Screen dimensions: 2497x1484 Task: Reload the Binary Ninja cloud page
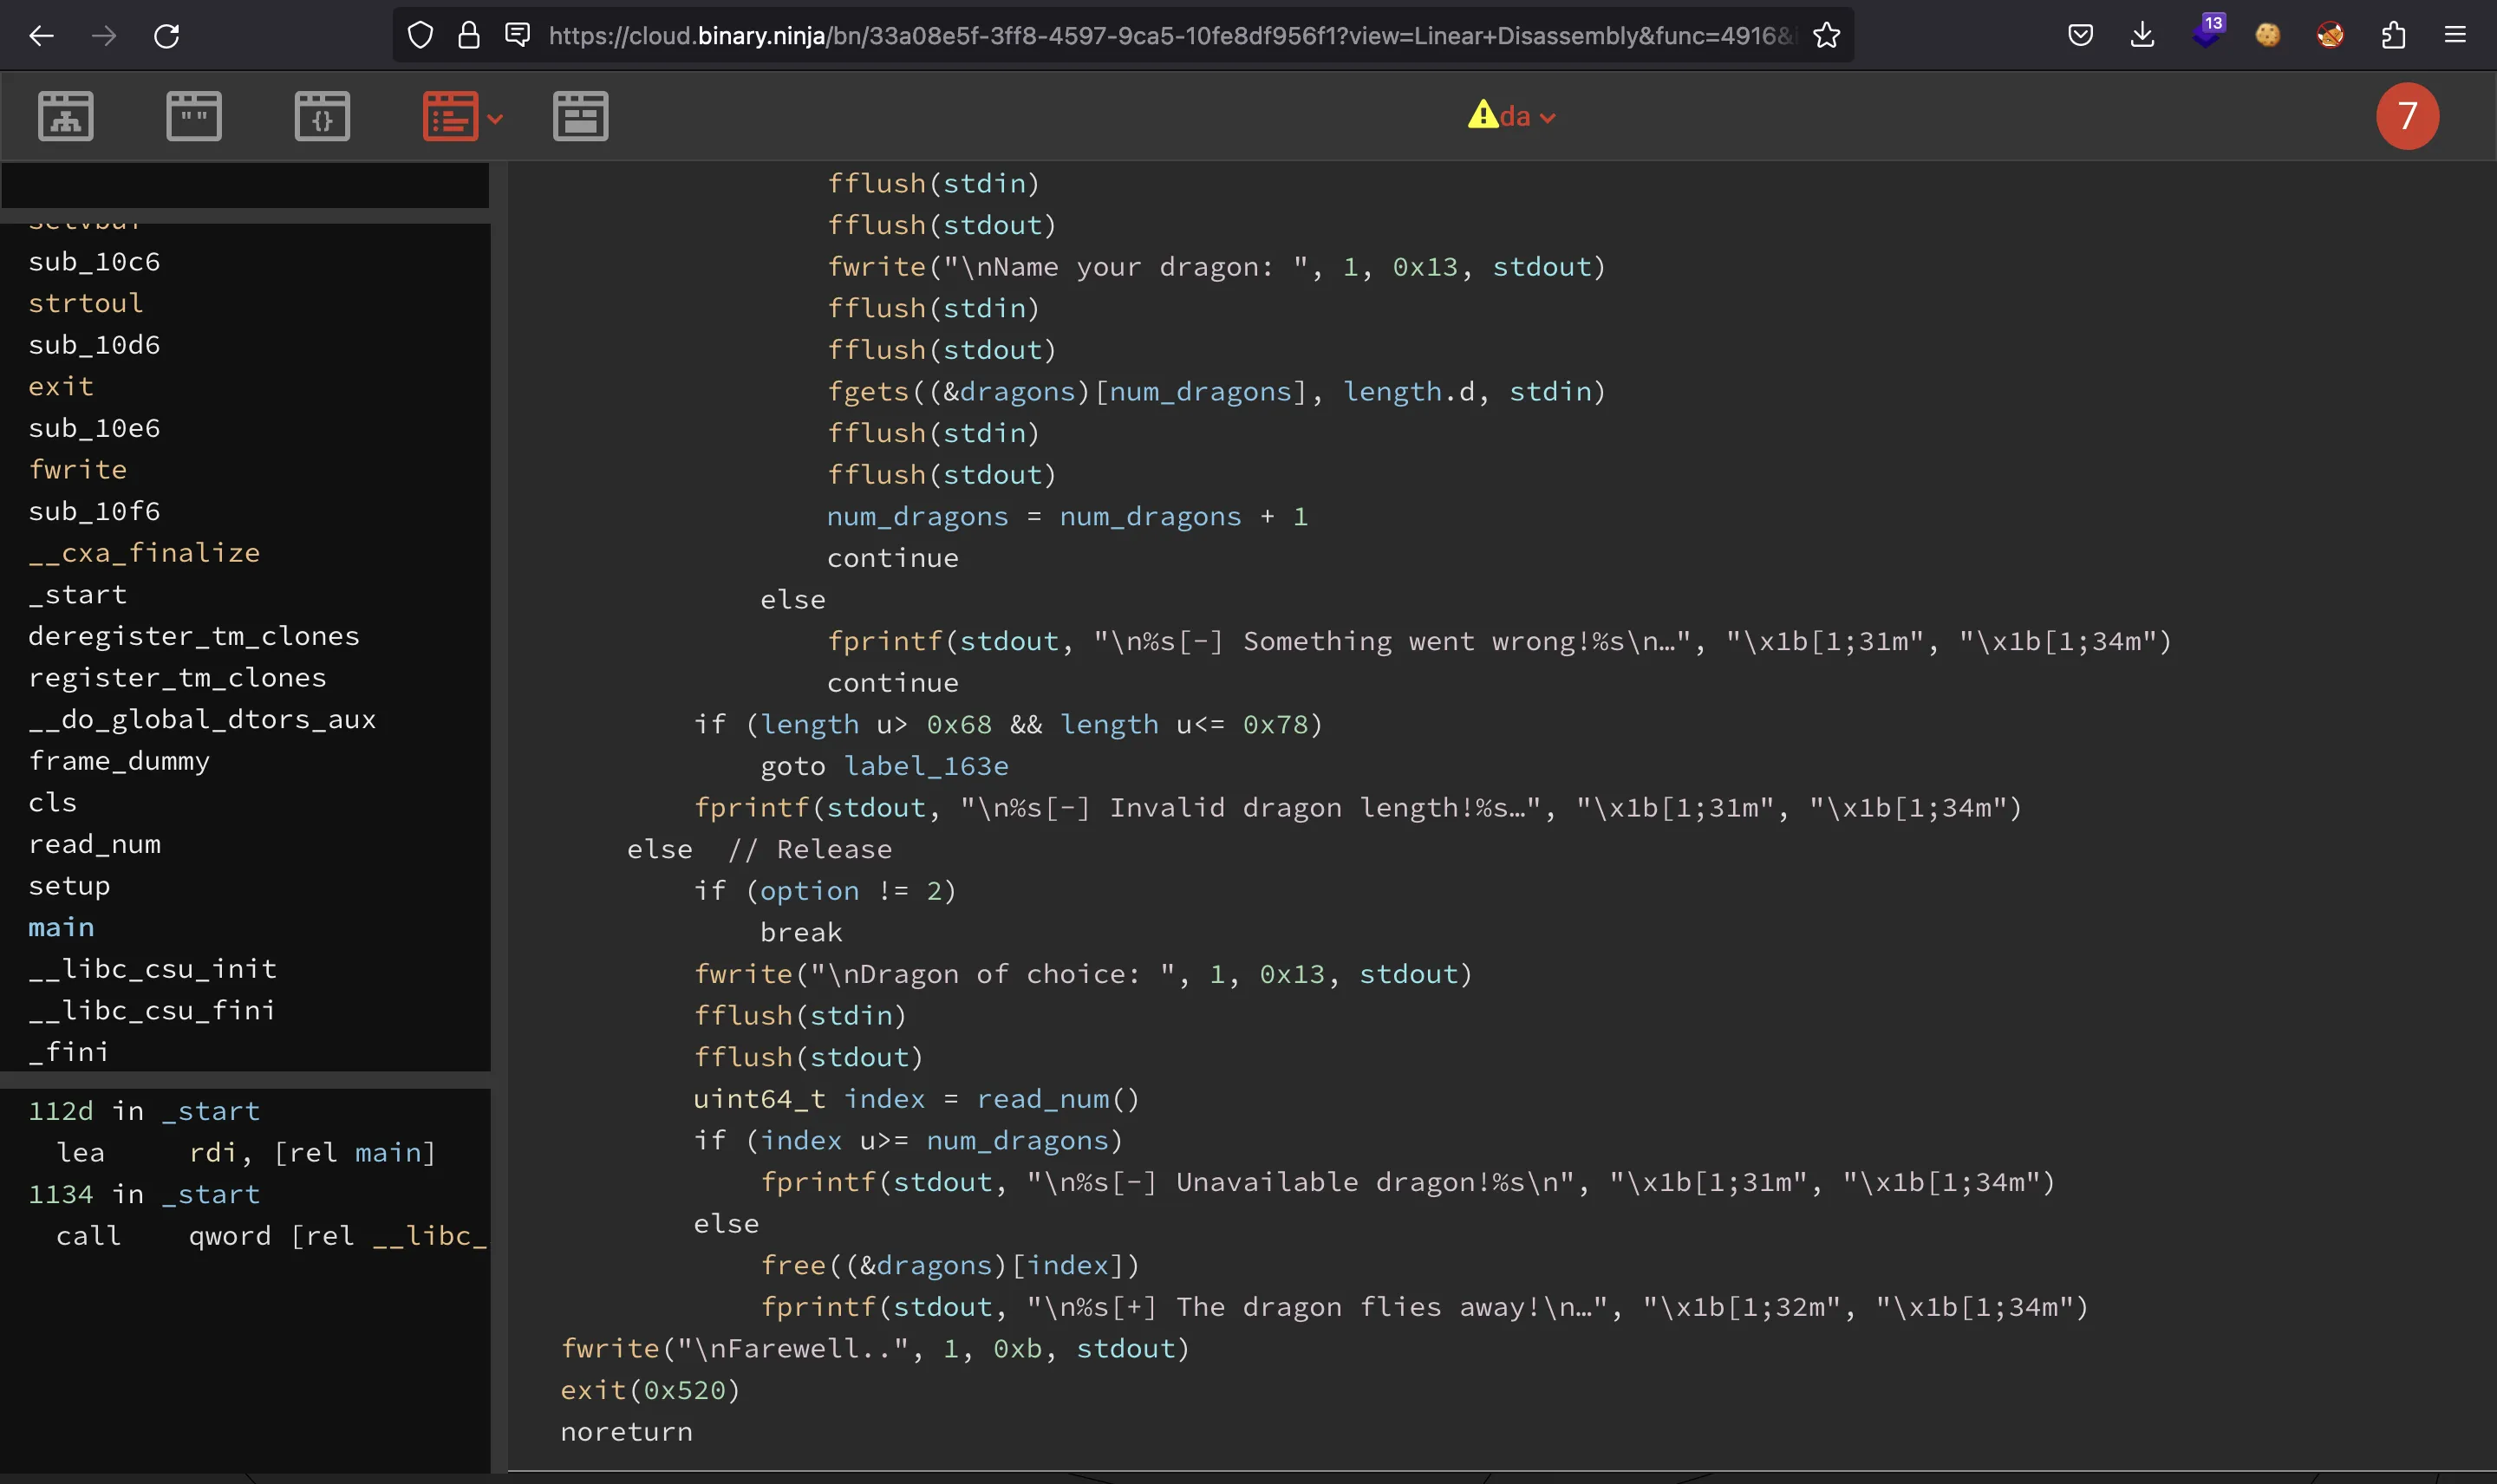click(x=167, y=36)
